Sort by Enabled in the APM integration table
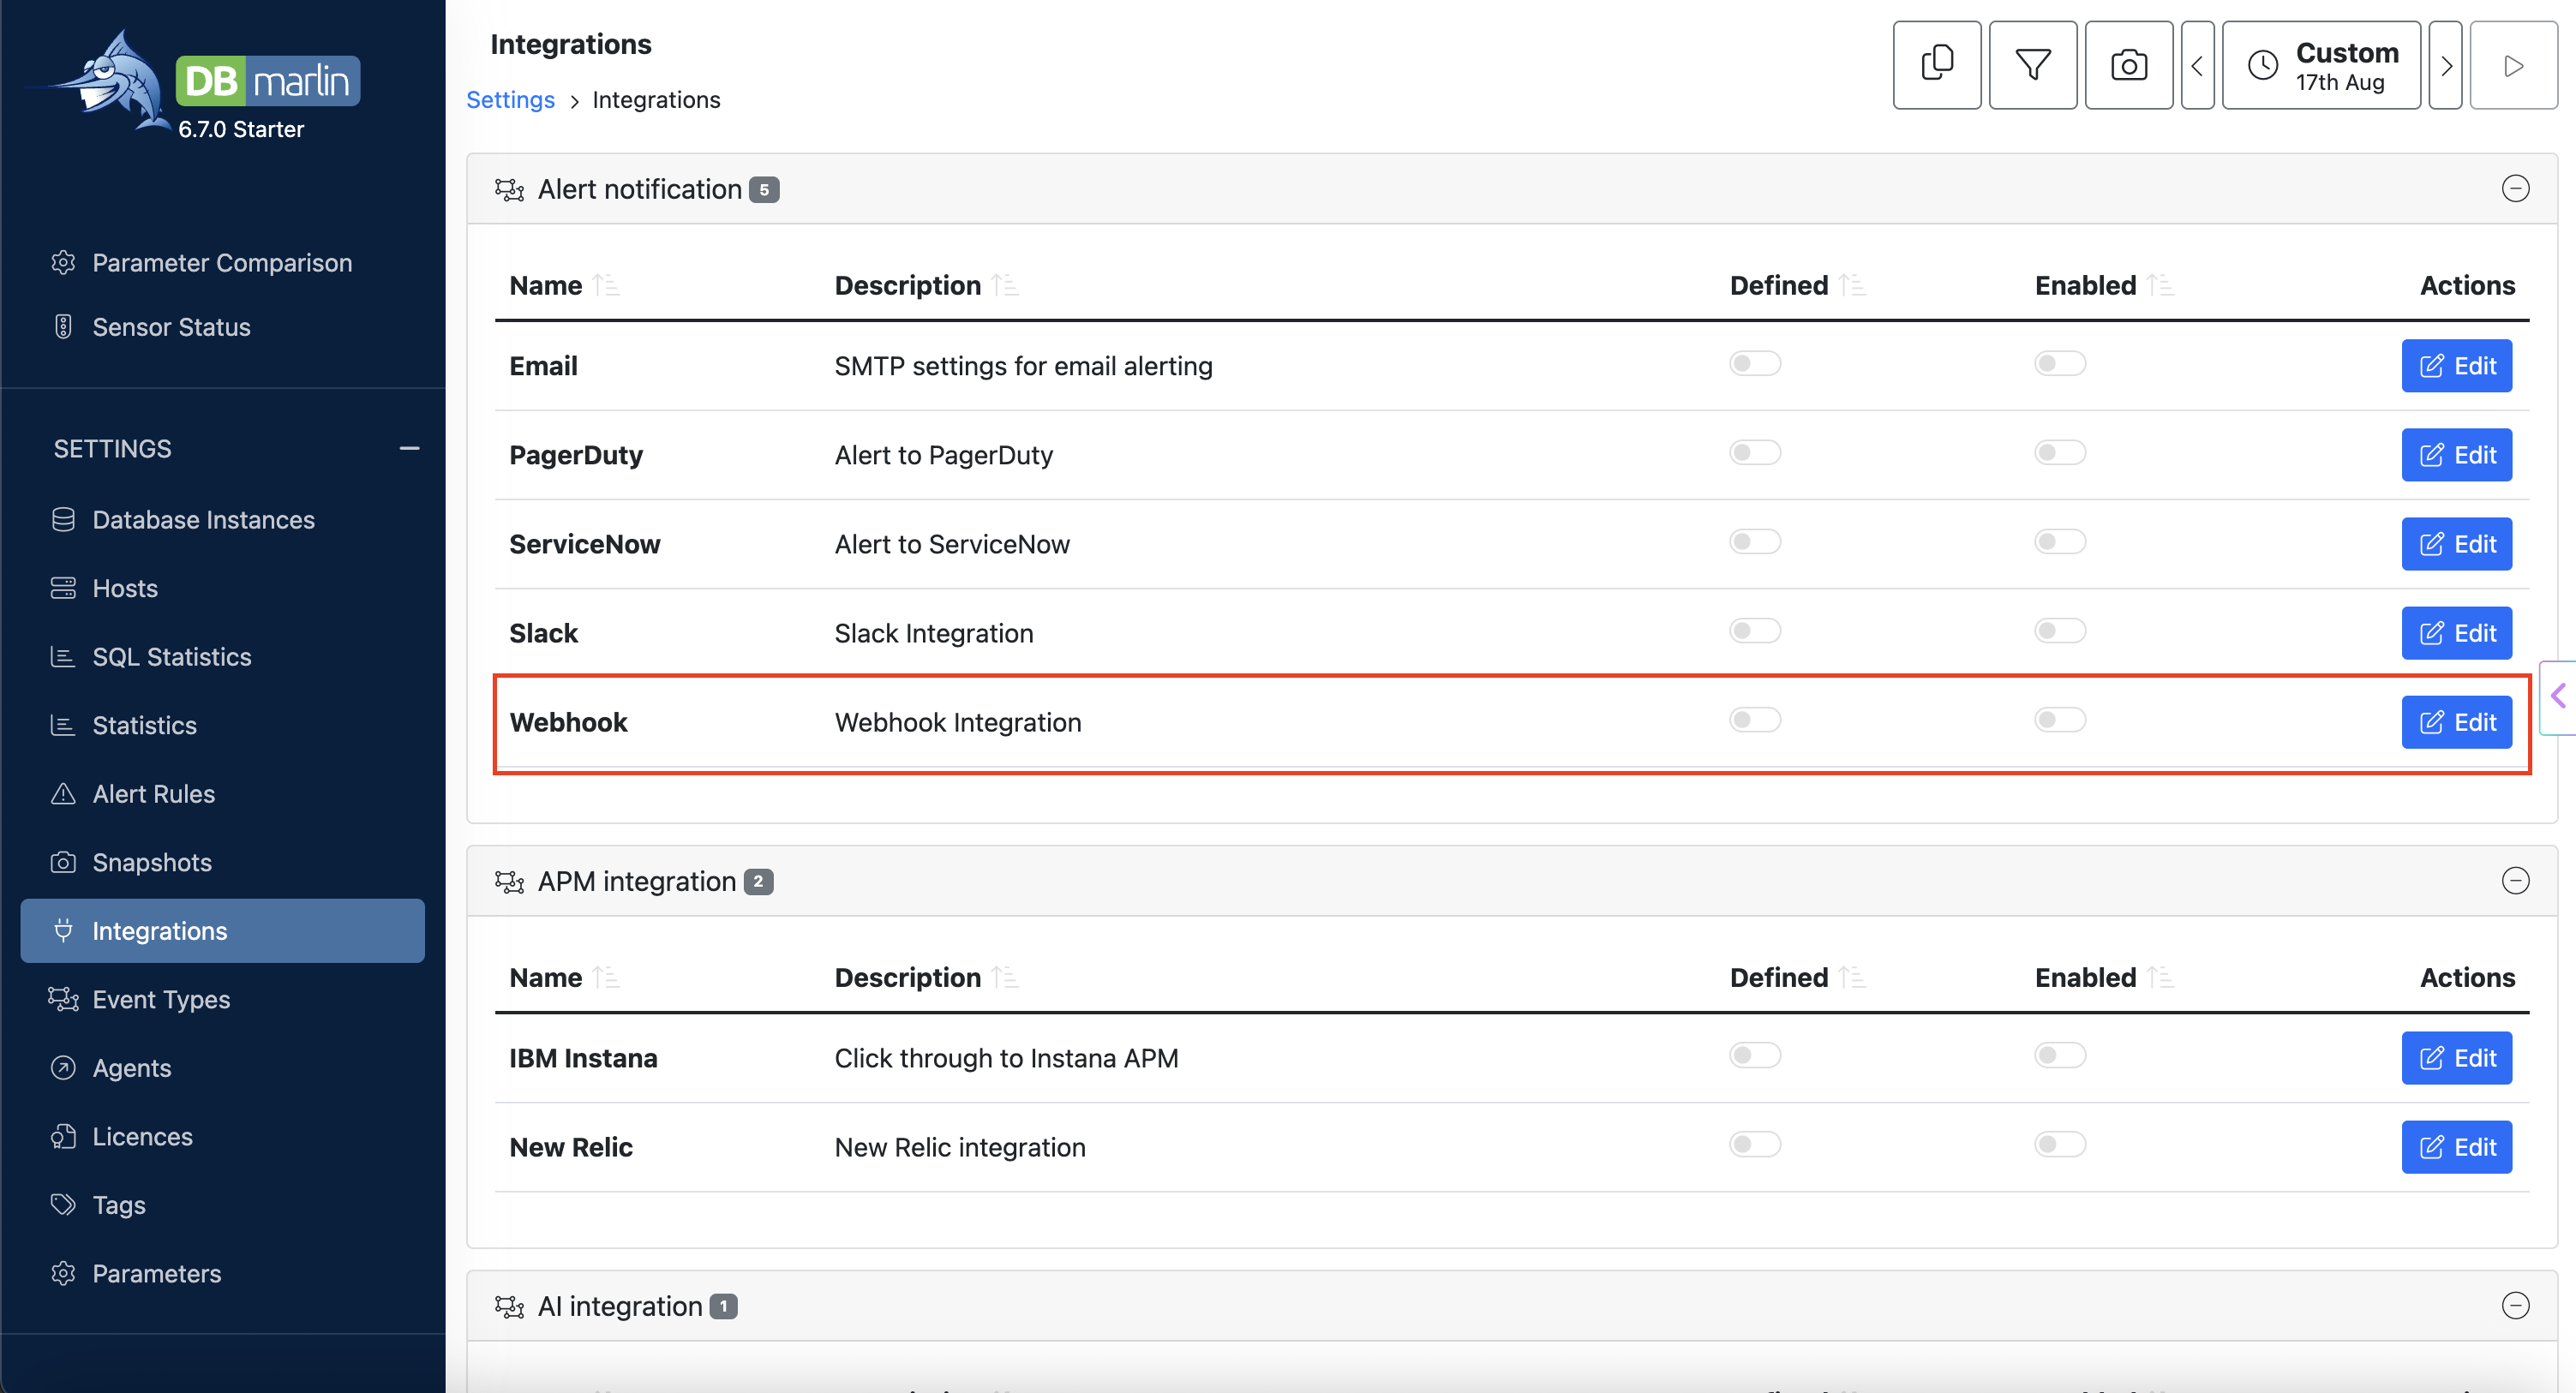Screen dimensions: 2576x1393 coord(2160,978)
